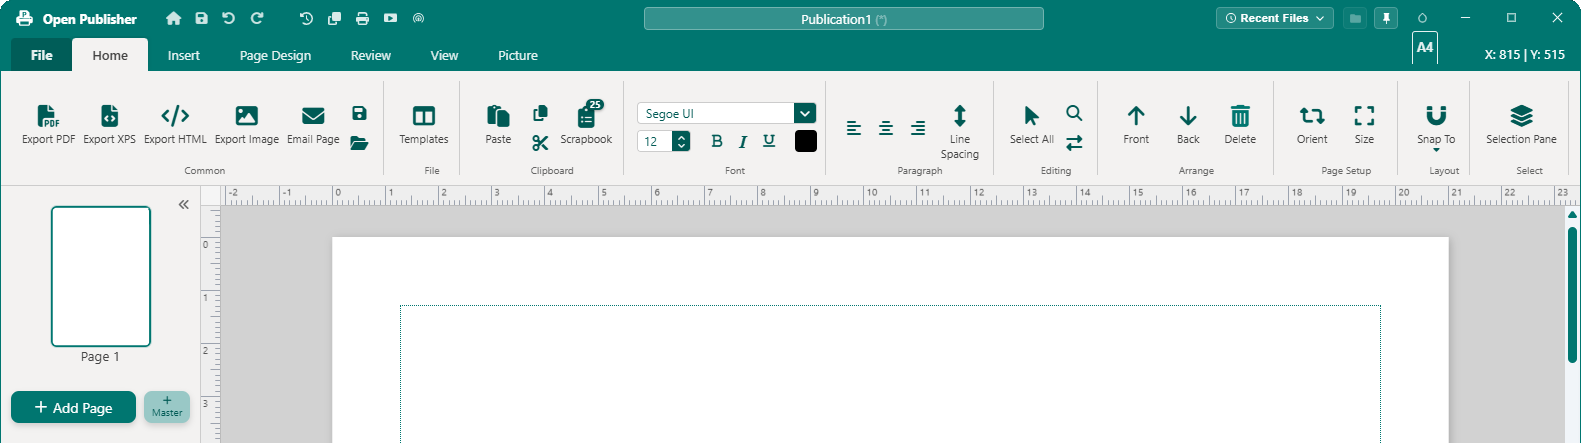Open the history clock icon
This screenshot has width=1581, height=443.
[x=306, y=18]
